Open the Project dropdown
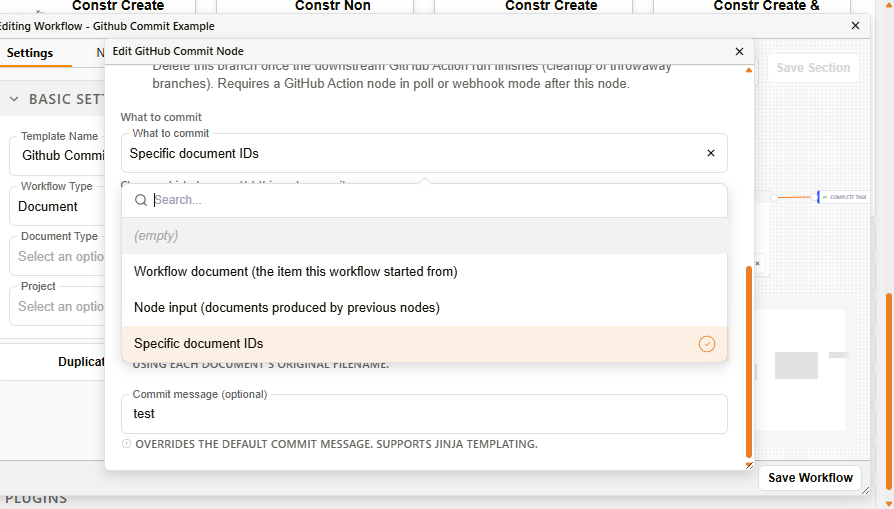This screenshot has width=894, height=509. click(x=57, y=306)
